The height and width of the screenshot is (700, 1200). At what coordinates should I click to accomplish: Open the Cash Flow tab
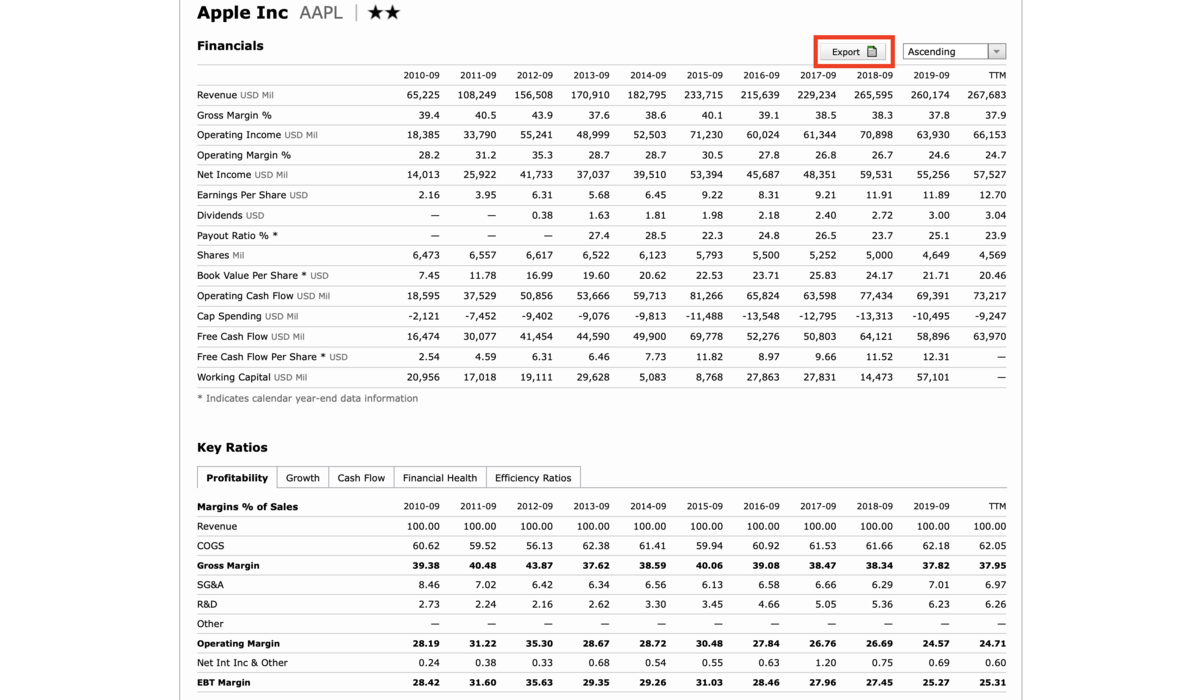(x=361, y=478)
